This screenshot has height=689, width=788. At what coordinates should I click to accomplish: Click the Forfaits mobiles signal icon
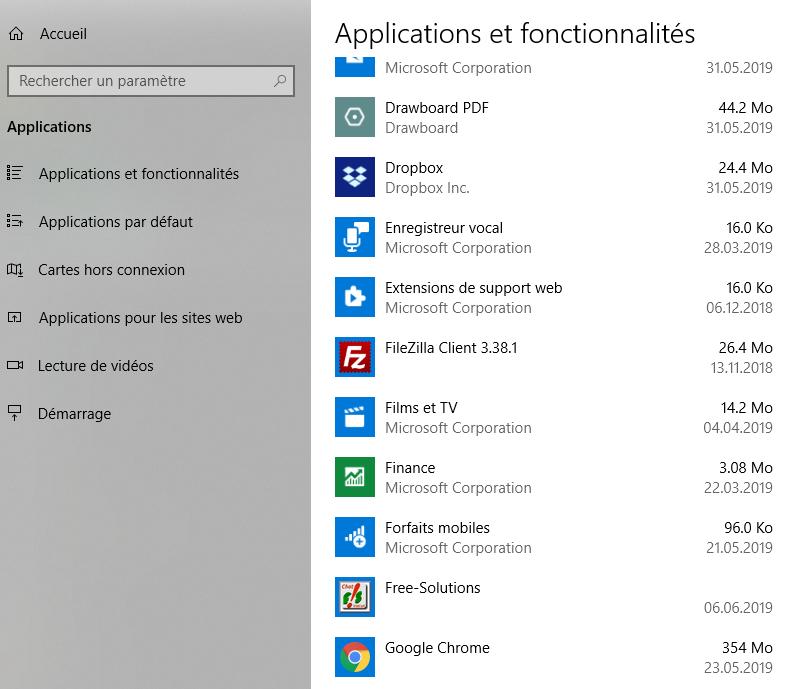(355, 537)
